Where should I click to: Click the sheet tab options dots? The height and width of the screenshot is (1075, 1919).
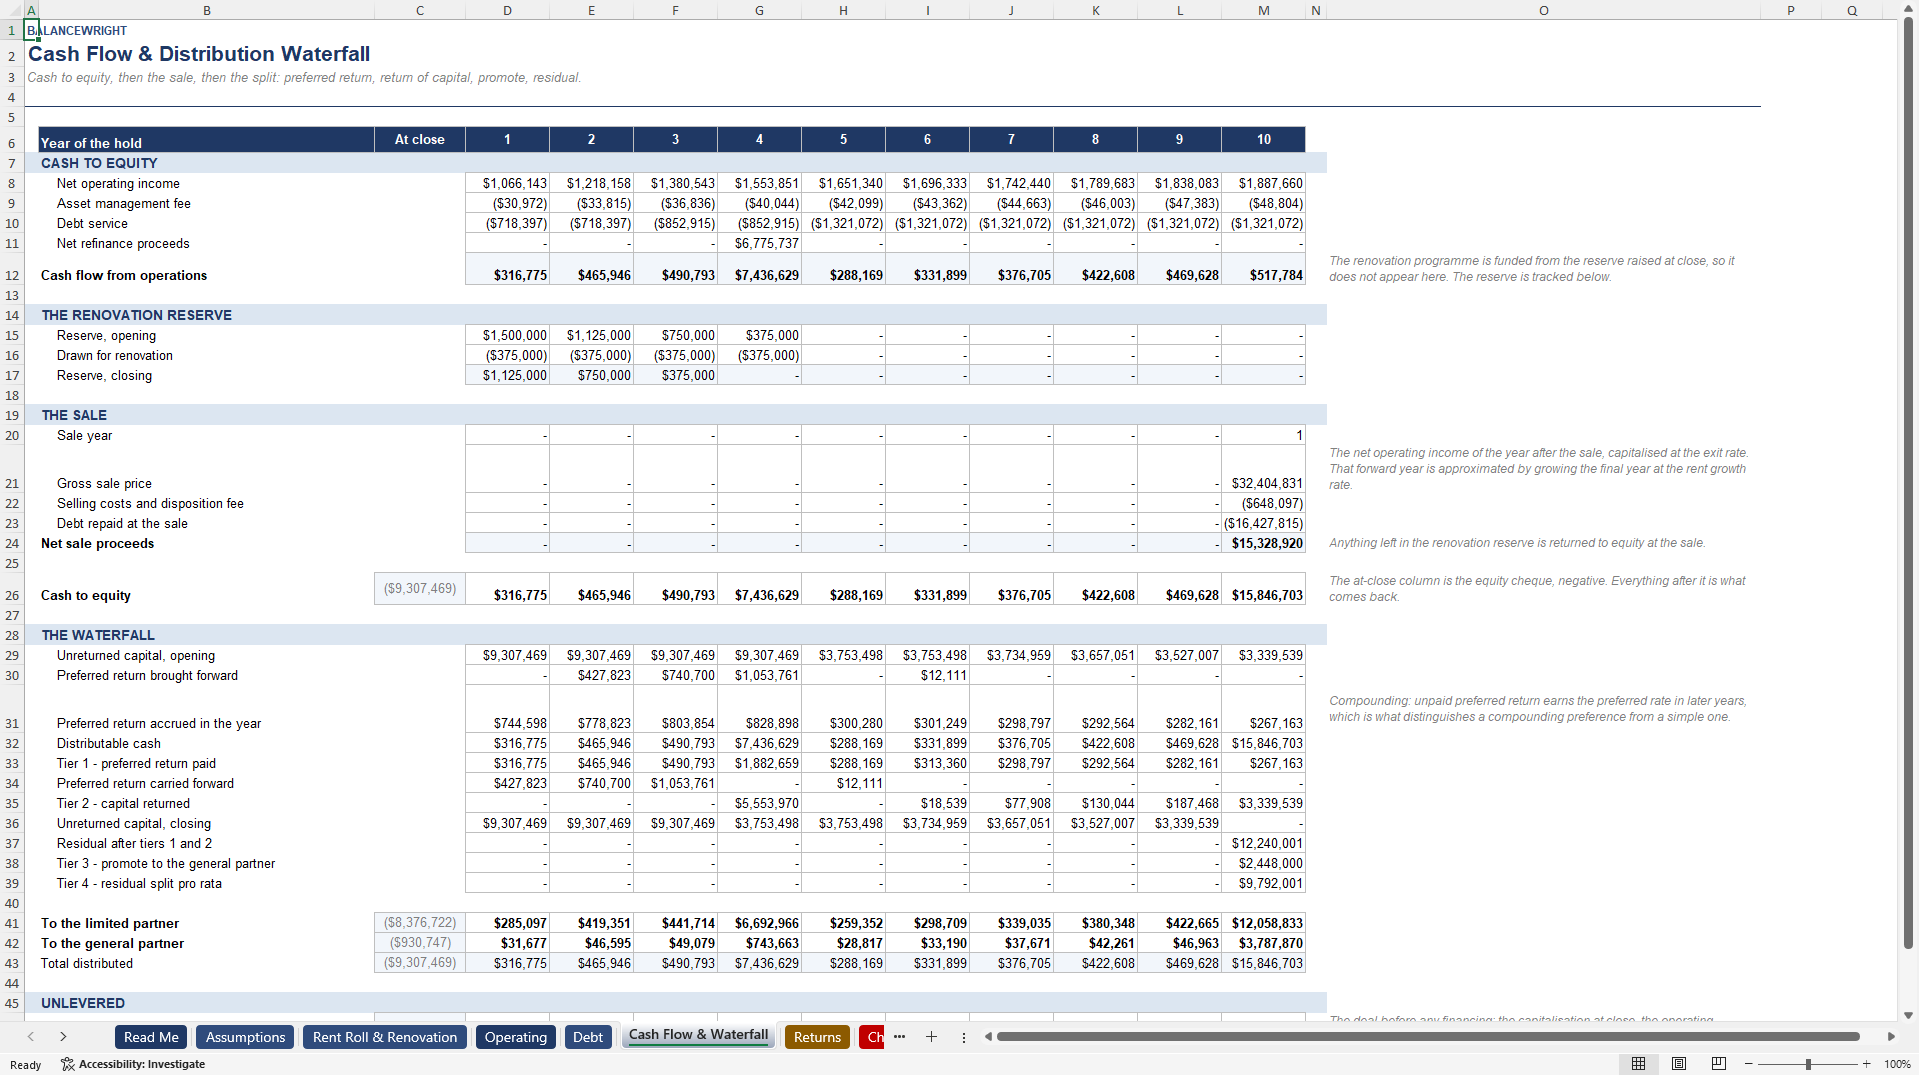point(964,1037)
